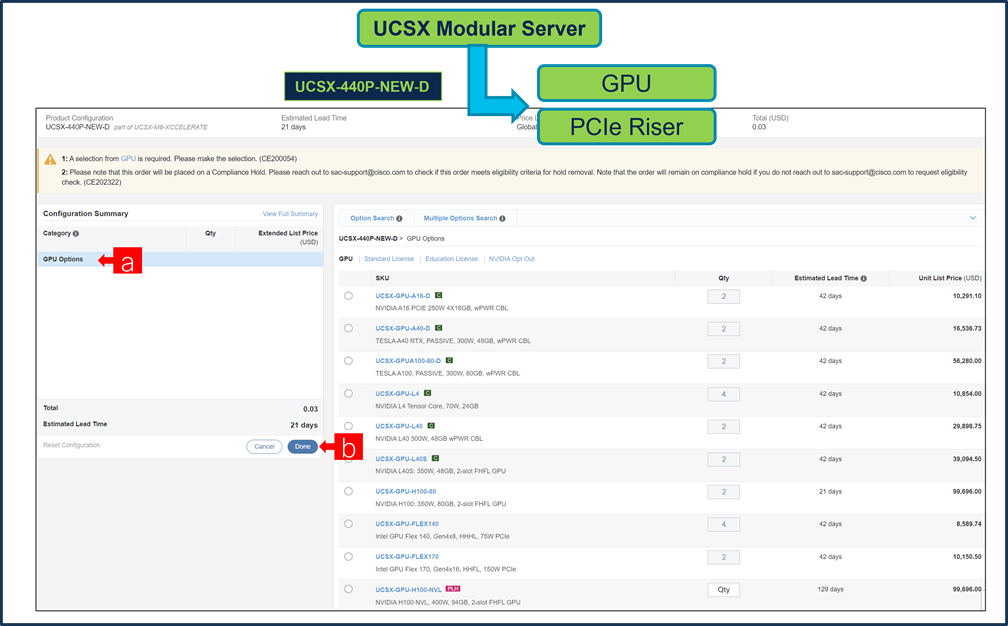Switch to the Education License sub-tab
Image resolution: width=1008 pixels, height=626 pixels.
tap(451, 259)
